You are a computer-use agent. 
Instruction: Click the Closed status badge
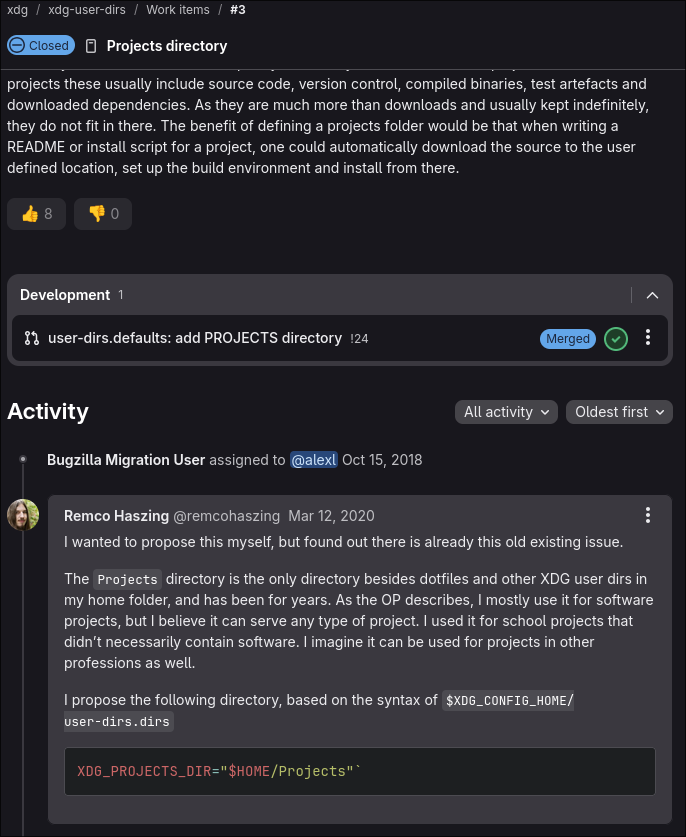[41, 45]
